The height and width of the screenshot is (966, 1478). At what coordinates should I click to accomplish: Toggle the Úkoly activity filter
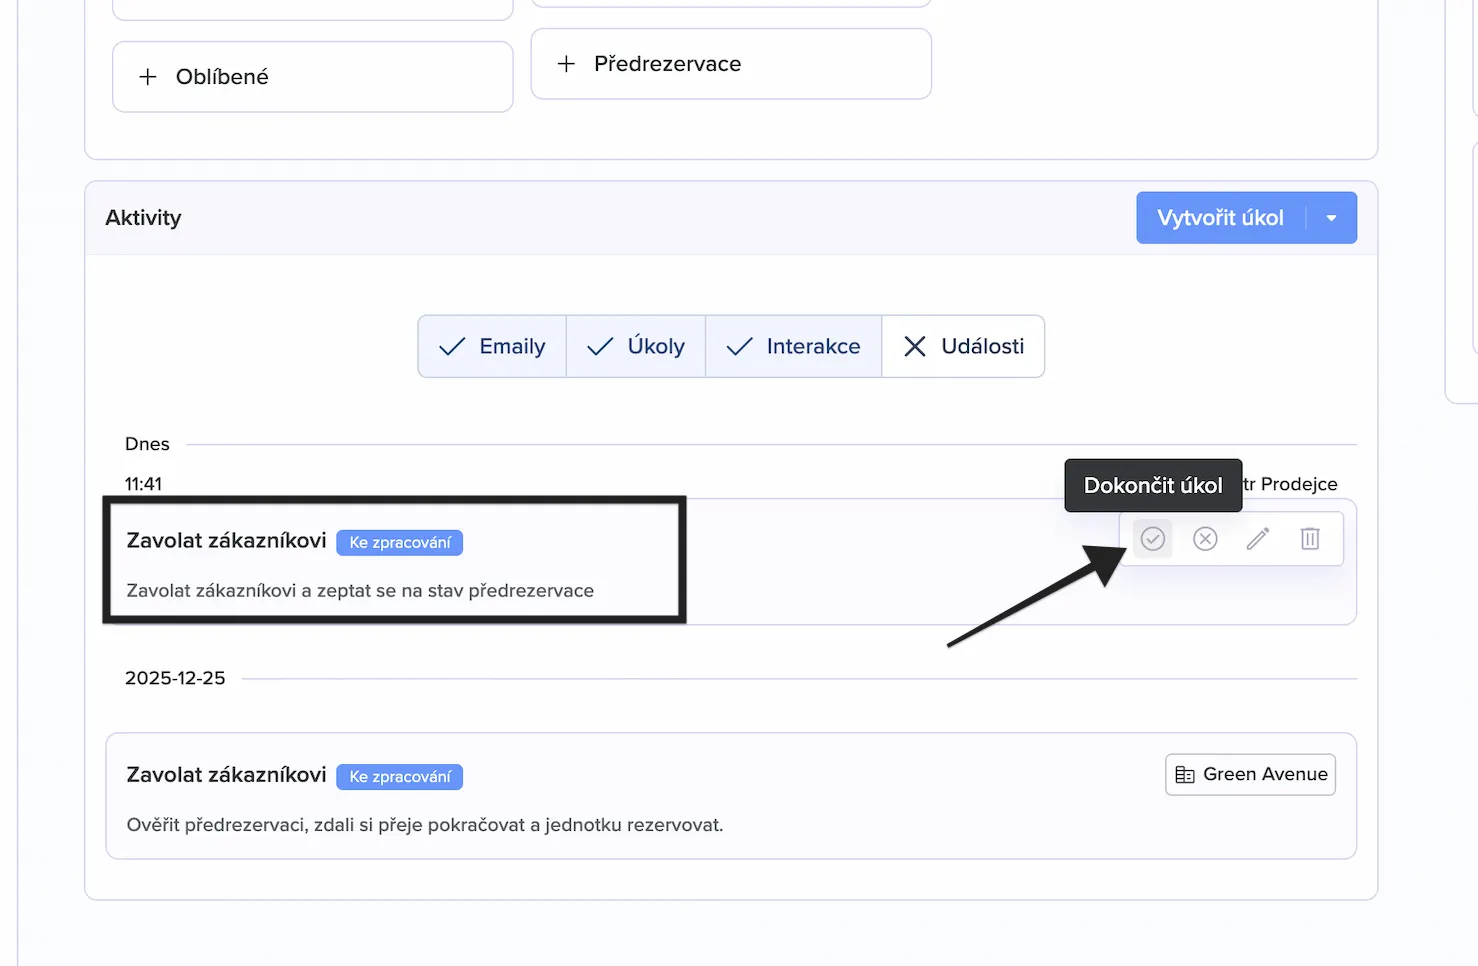(636, 346)
